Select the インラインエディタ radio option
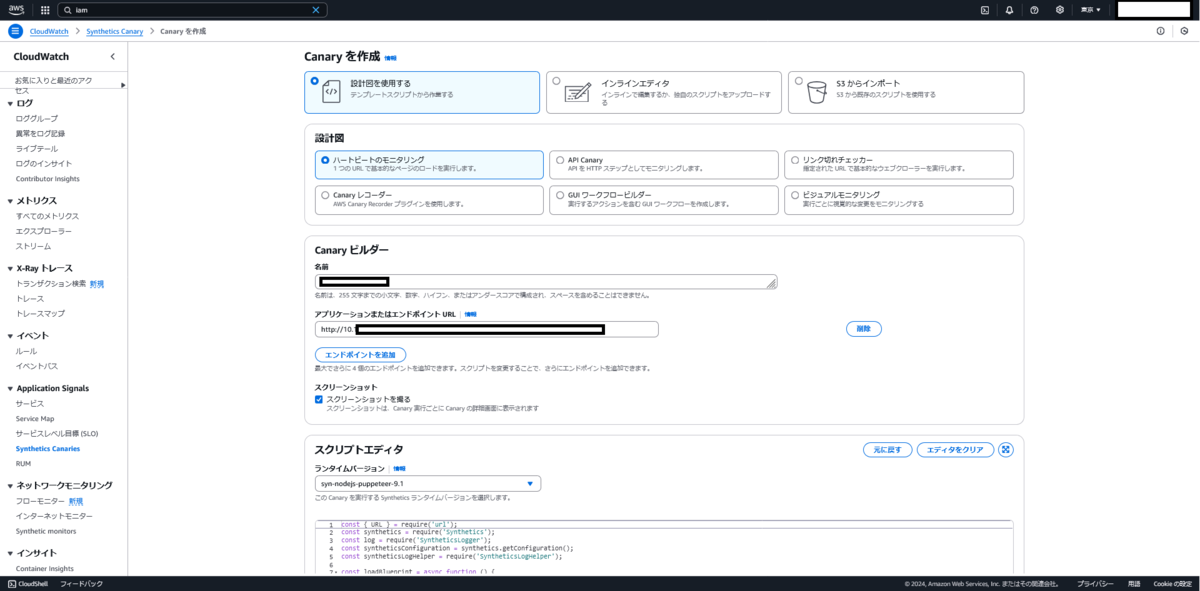 (x=556, y=81)
